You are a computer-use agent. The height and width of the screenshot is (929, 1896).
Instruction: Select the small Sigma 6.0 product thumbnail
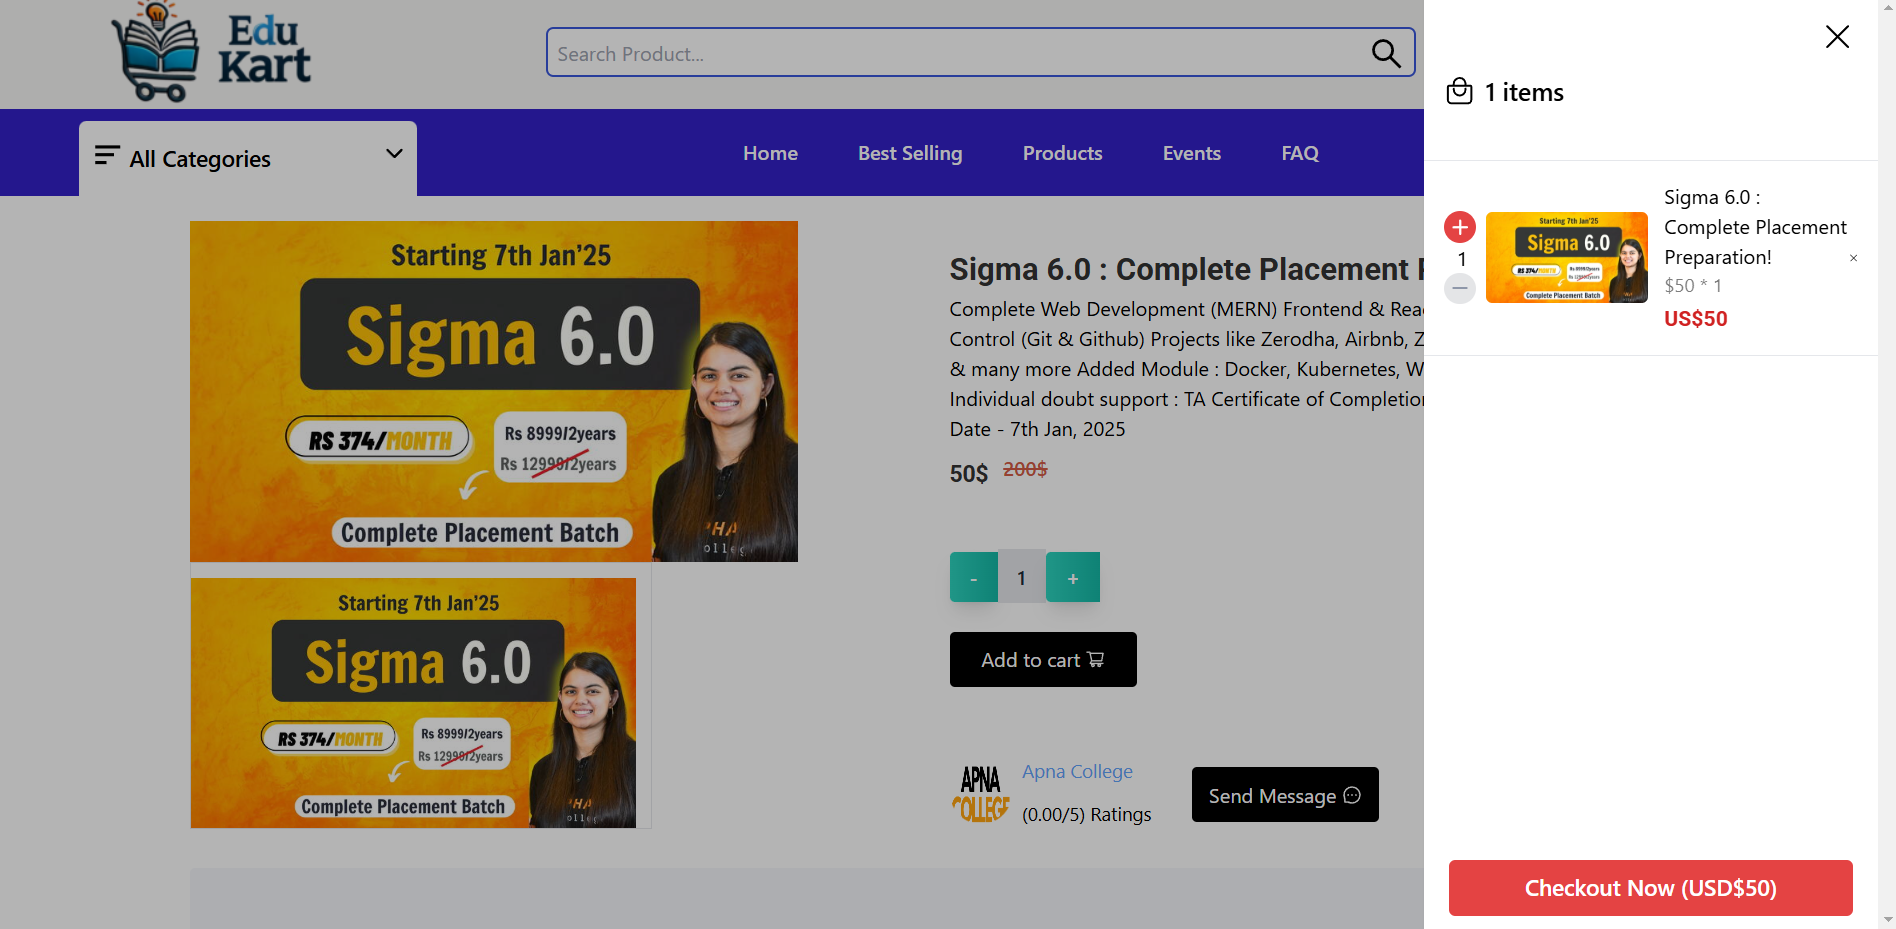coord(414,703)
